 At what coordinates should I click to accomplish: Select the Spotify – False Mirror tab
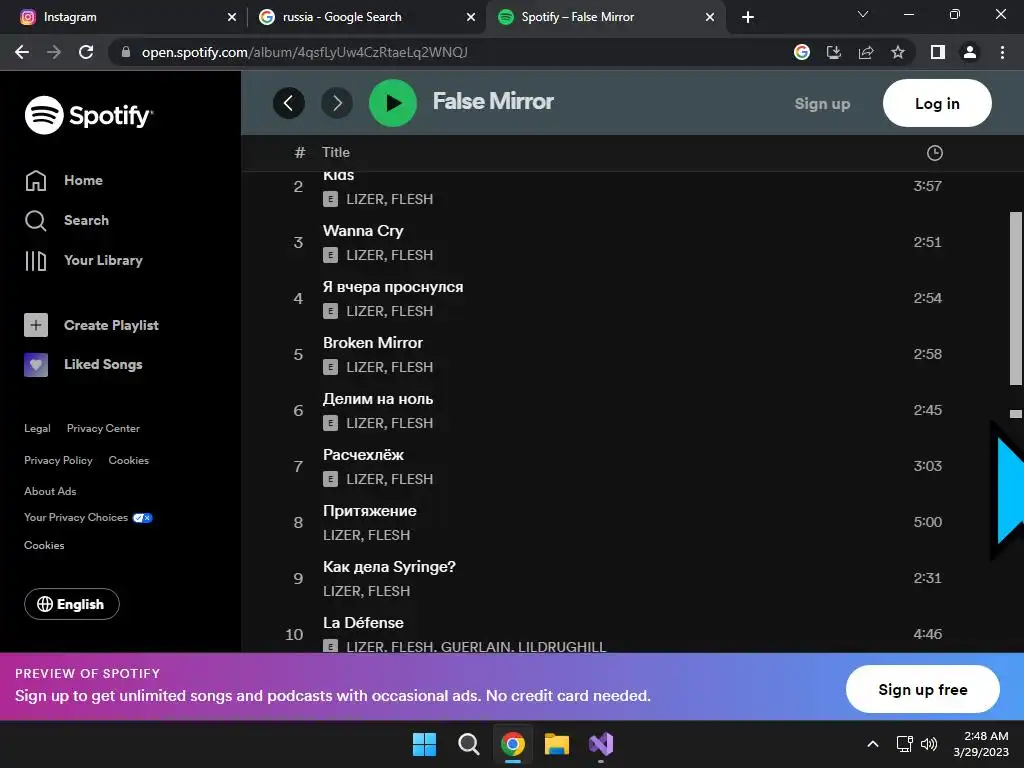click(605, 17)
